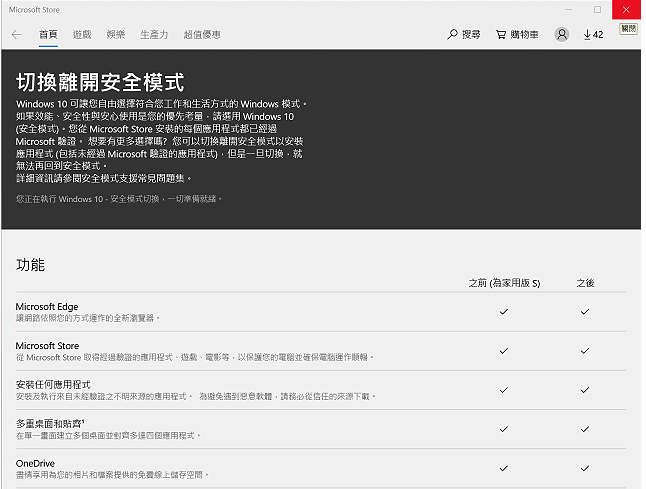Open the 超值優惠 tab
This screenshot has height=489, width=646.
pyautogui.click(x=202, y=35)
